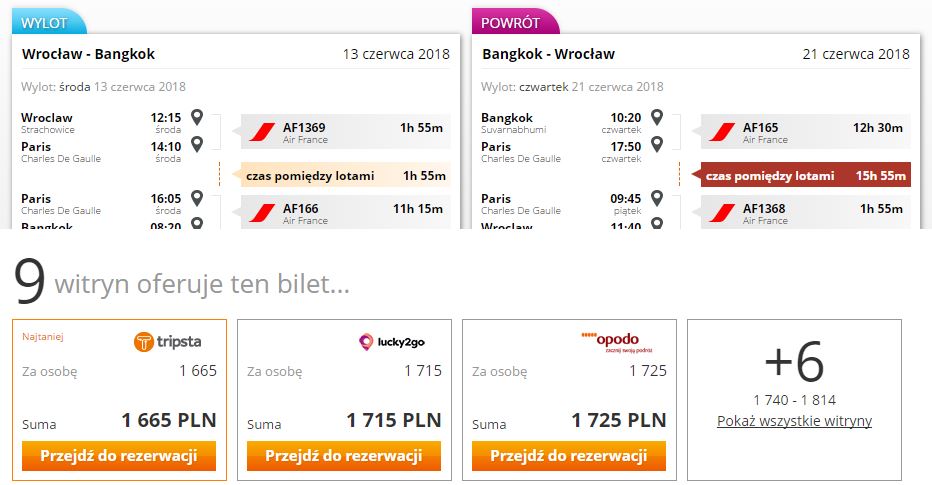The width and height of the screenshot is (932, 485).
Task: Click the tripsta logo
Action: (168, 342)
